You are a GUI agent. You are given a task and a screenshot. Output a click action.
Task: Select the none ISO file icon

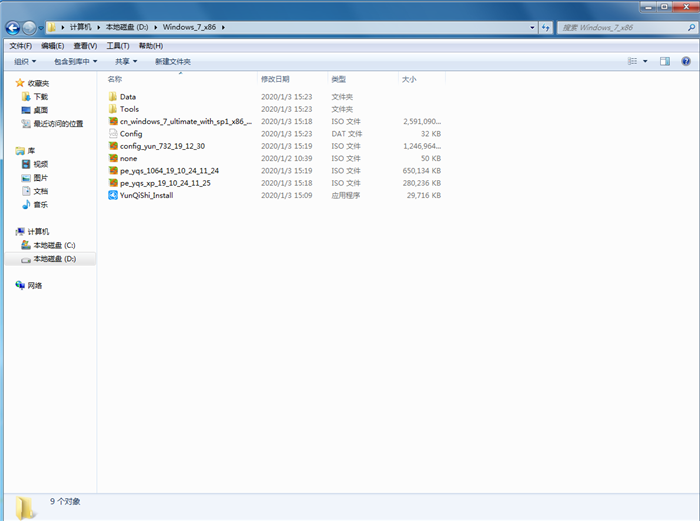click(113, 158)
